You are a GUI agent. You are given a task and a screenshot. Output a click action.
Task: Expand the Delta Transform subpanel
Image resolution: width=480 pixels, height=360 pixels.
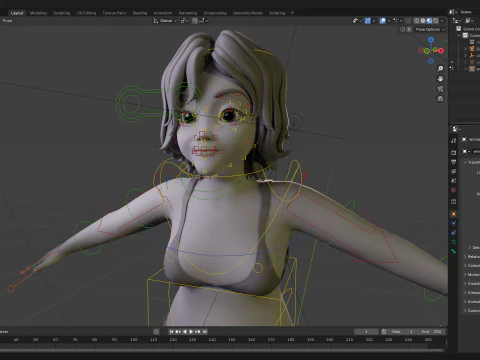[x=470, y=247]
